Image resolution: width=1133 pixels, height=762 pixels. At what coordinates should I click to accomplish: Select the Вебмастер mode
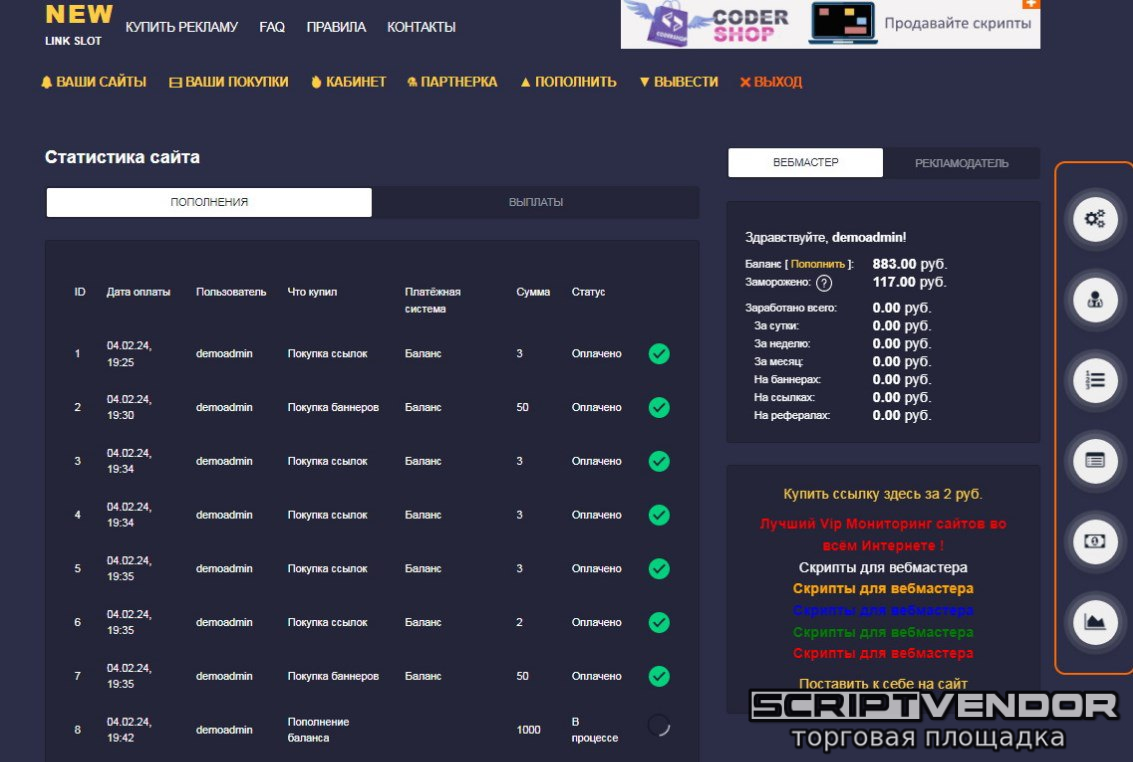(805, 163)
